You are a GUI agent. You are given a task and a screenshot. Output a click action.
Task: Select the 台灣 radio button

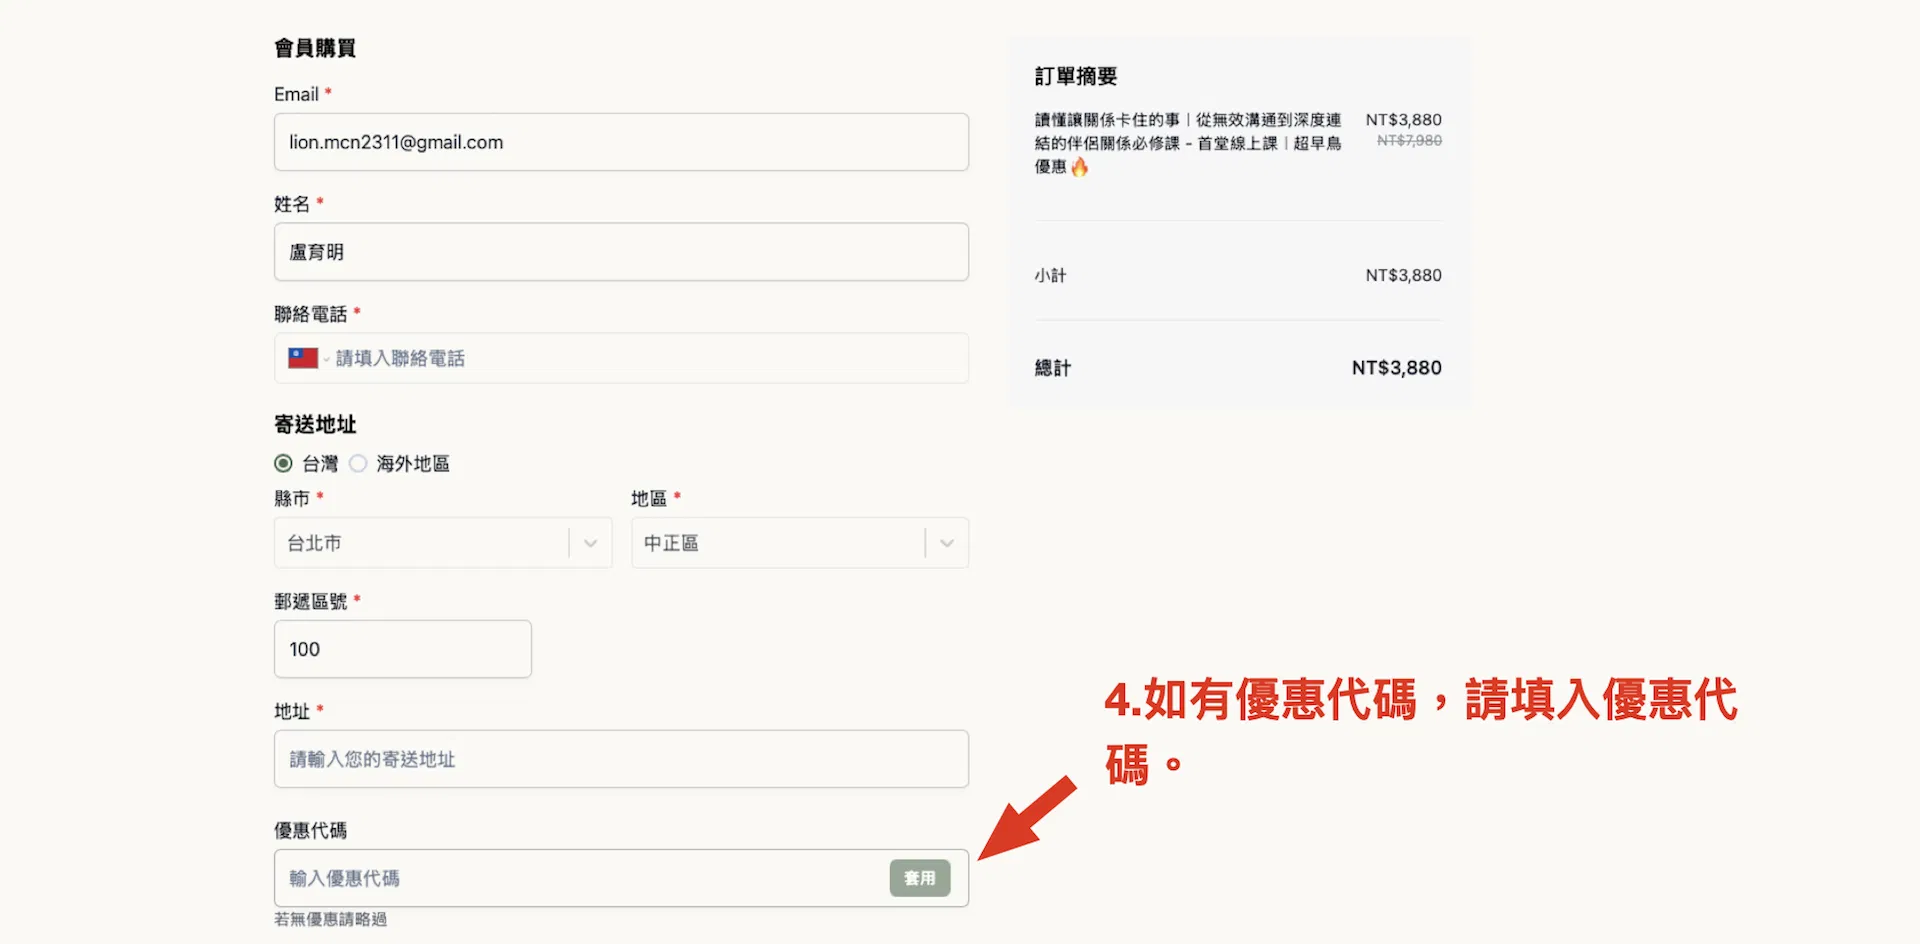[x=283, y=463]
